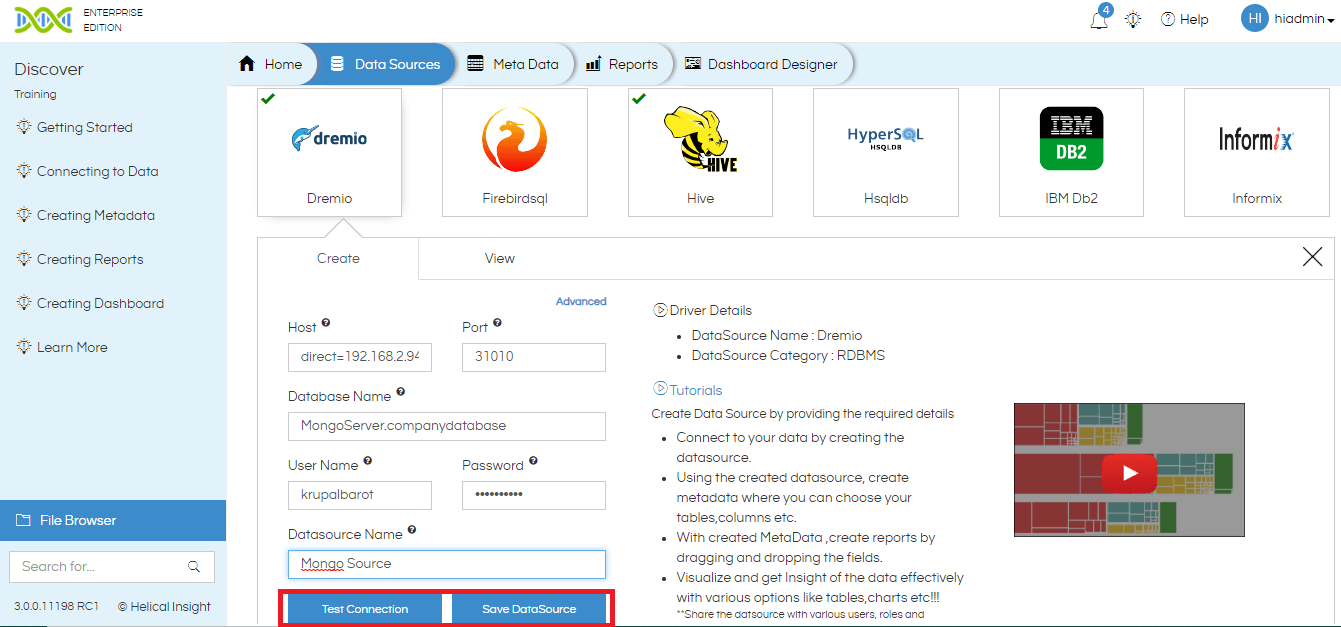Screen dimensions: 1341x627
Task: Focus the Datasource Name input field
Action: click(x=447, y=564)
